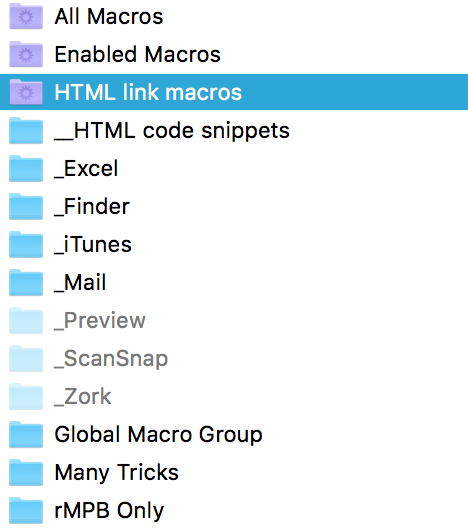
Task: Select the Many Tricks group
Action: click(x=234, y=472)
